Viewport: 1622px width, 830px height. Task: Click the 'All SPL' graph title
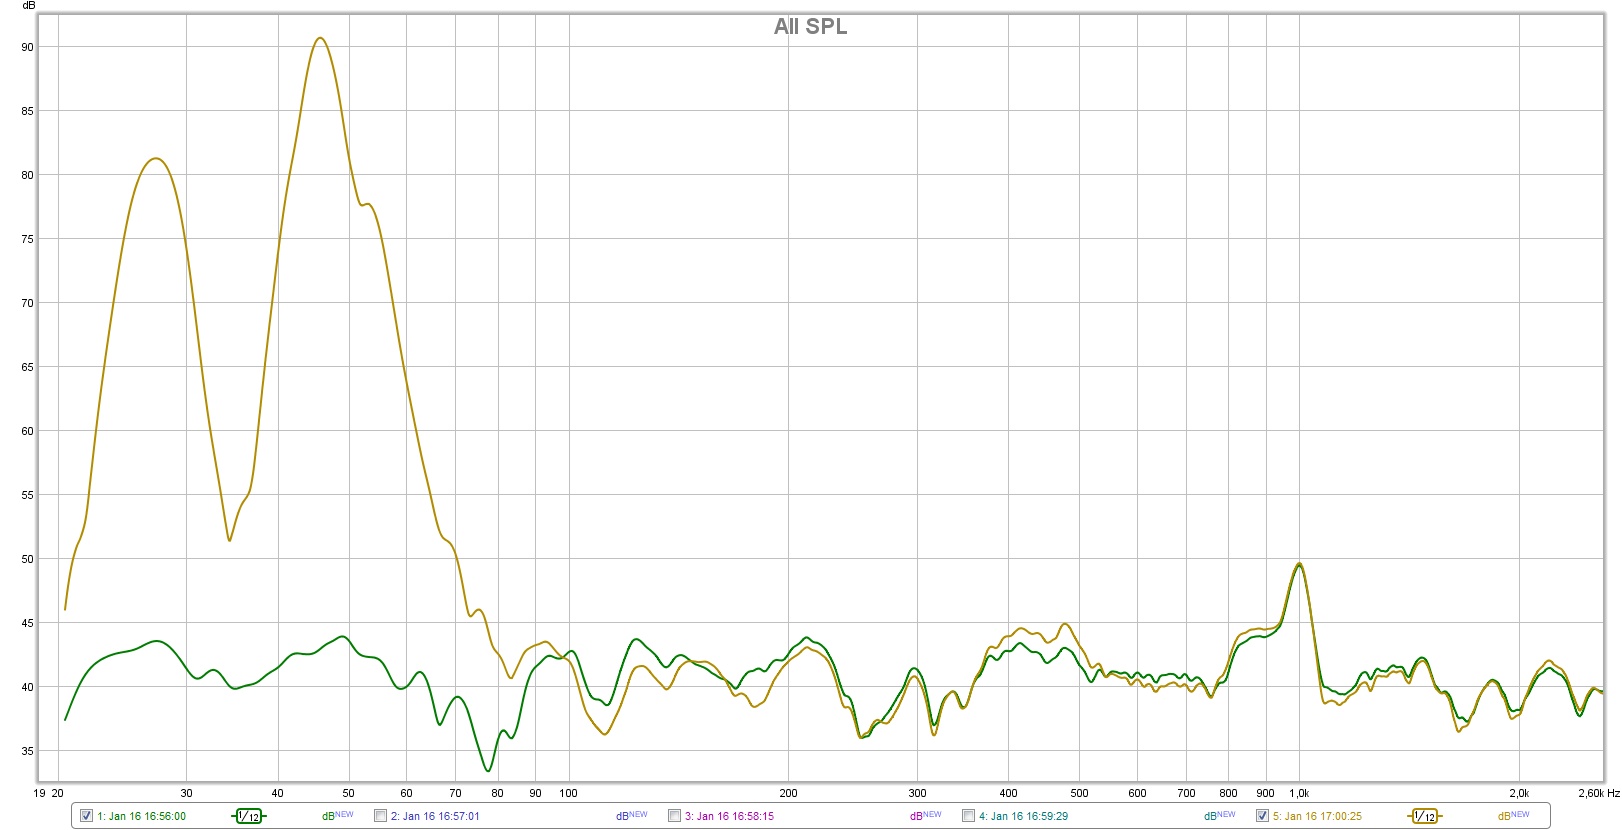pyautogui.click(x=810, y=27)
